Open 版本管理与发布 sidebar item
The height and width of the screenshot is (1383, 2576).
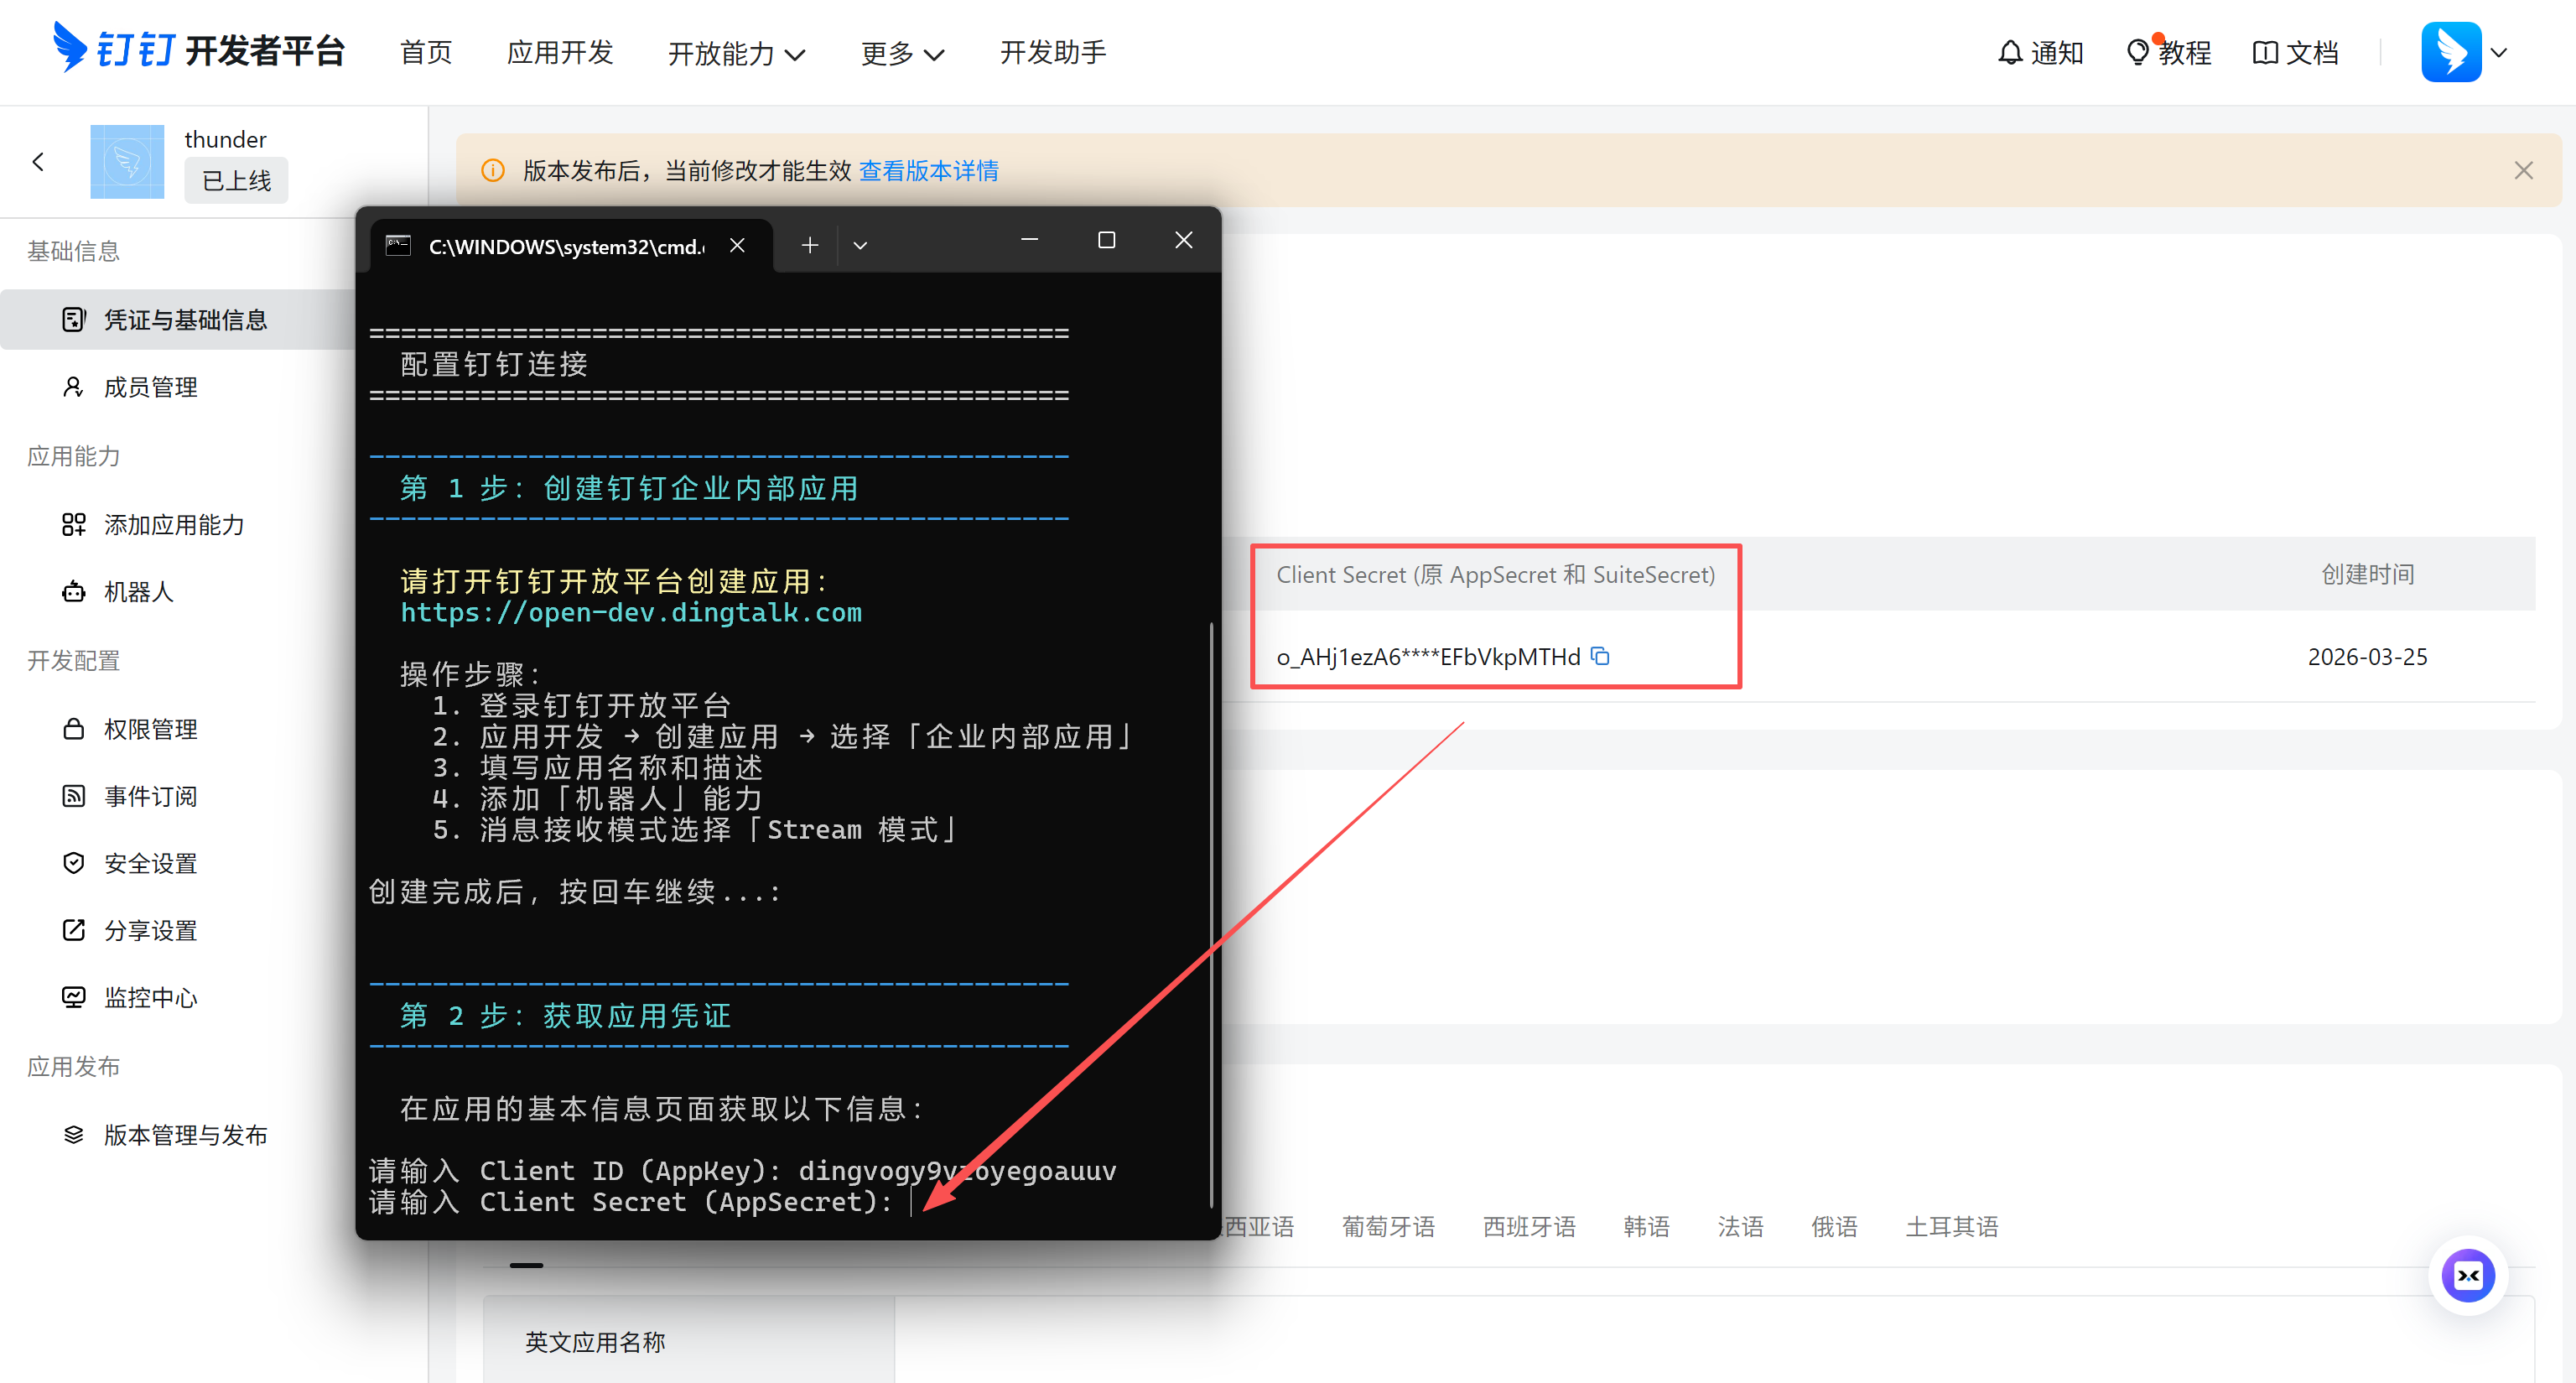[185, 1134]
